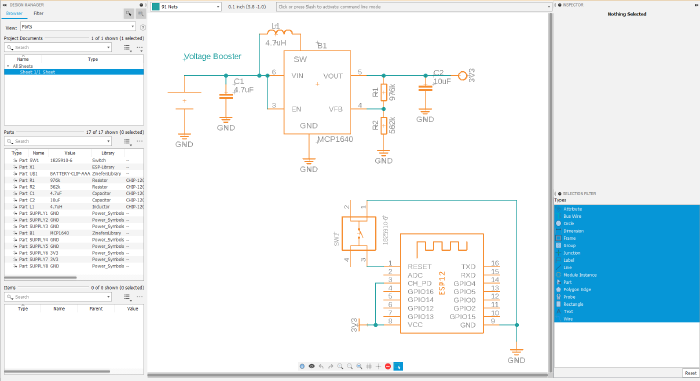700x381 pixels.
Task: Click the Undo arrow in bottom toolbar
Action: point(321,366)
